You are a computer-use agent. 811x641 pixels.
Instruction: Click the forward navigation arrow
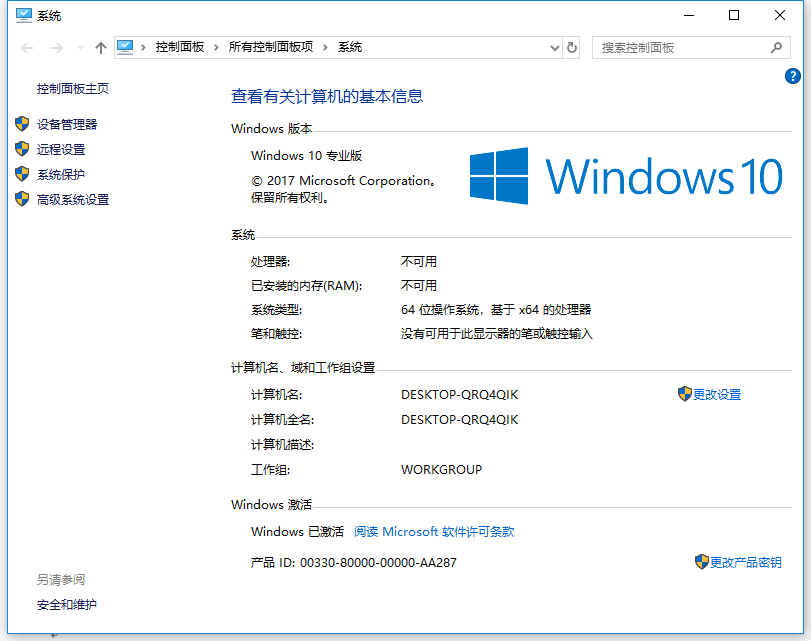56,48
